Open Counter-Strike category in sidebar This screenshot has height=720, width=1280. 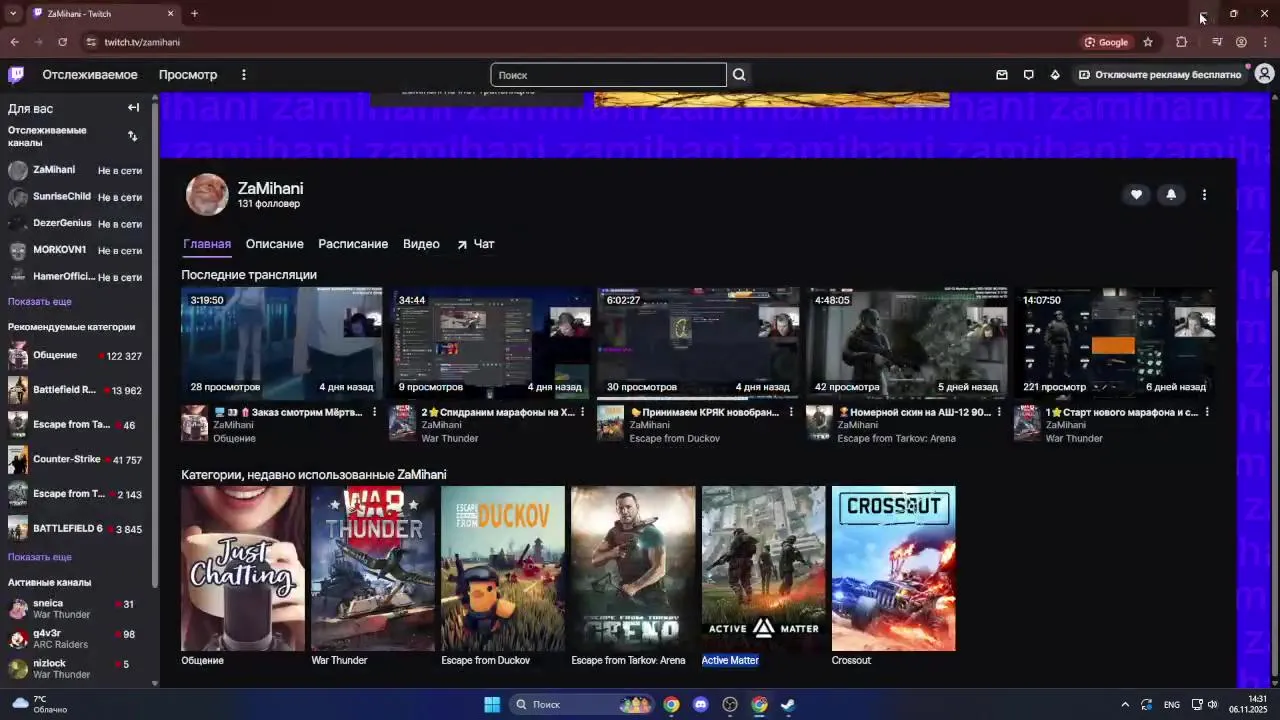[x=75, y=460]
